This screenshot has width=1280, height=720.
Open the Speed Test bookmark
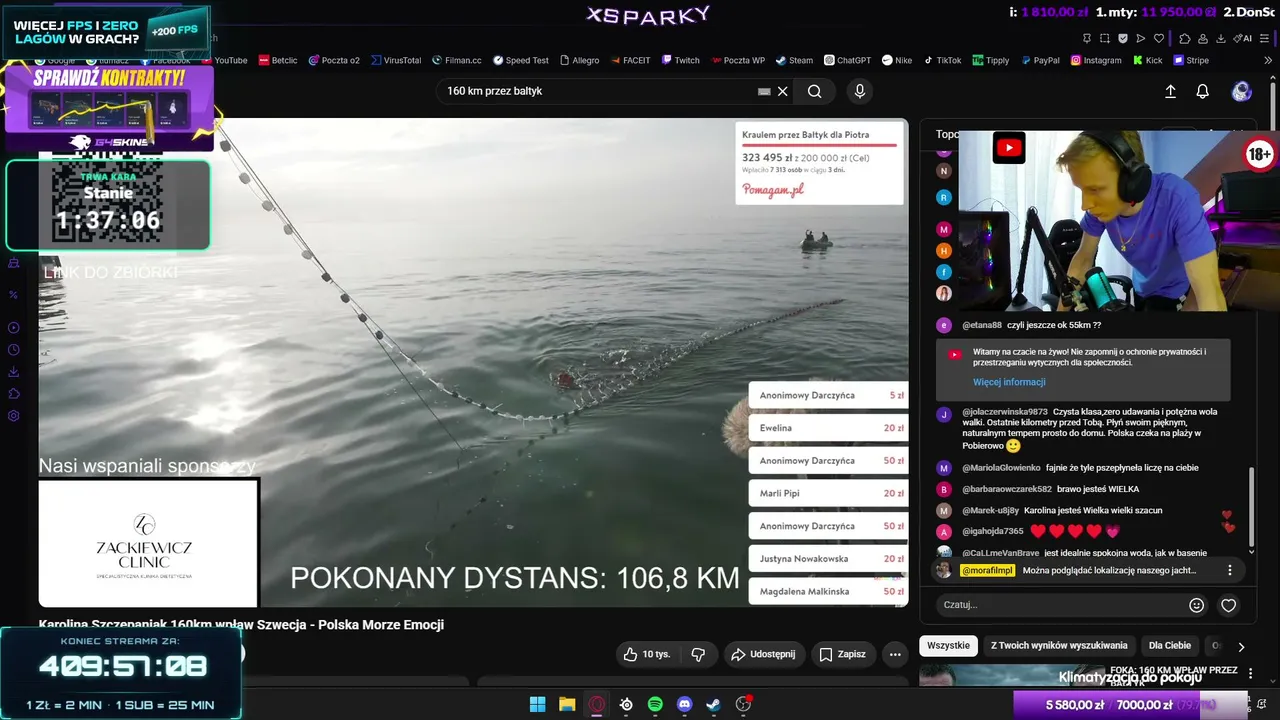520,60
